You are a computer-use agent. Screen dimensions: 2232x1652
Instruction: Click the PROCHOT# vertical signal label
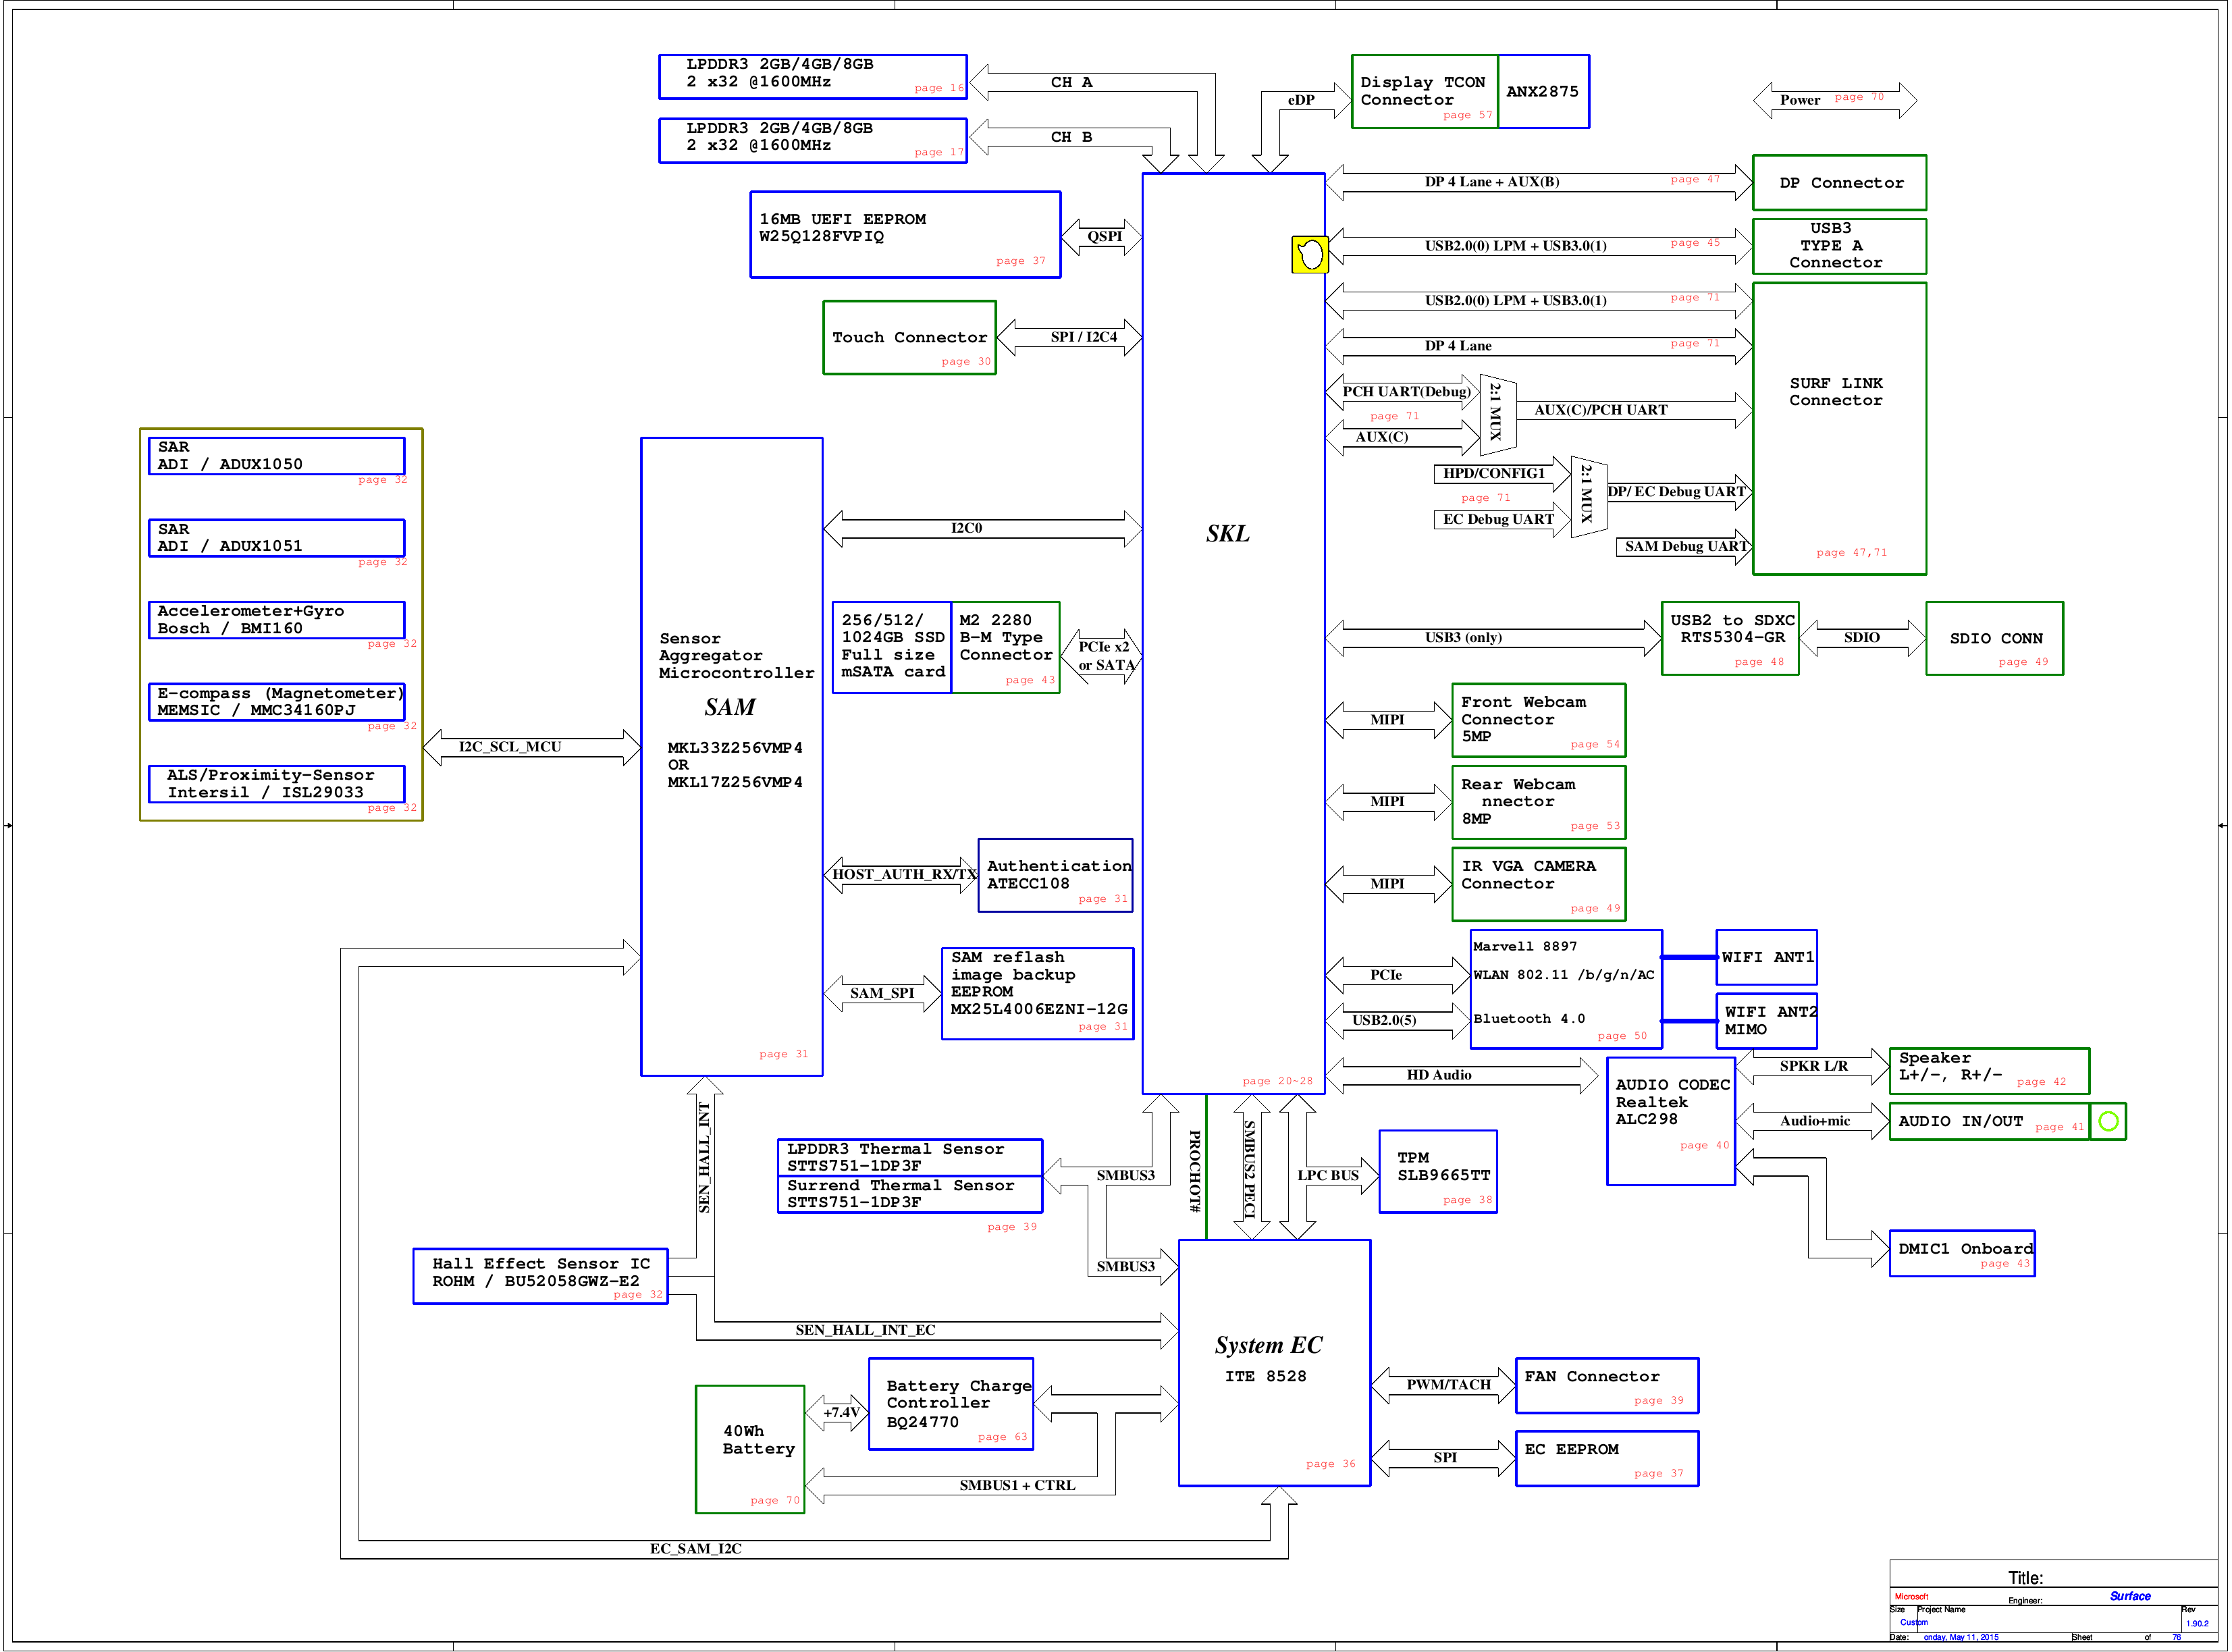coord(1194,1172)
